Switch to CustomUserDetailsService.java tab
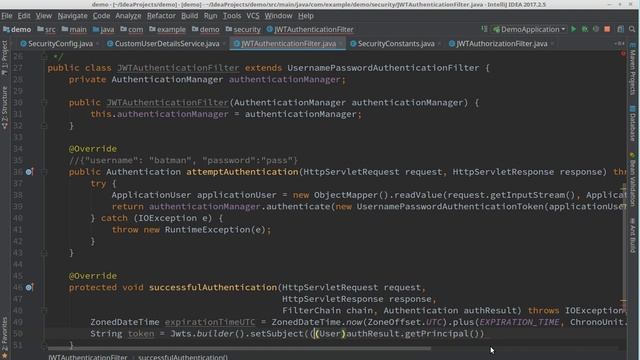The height and width of the screenshot is (360, 640). click(163, 44)
